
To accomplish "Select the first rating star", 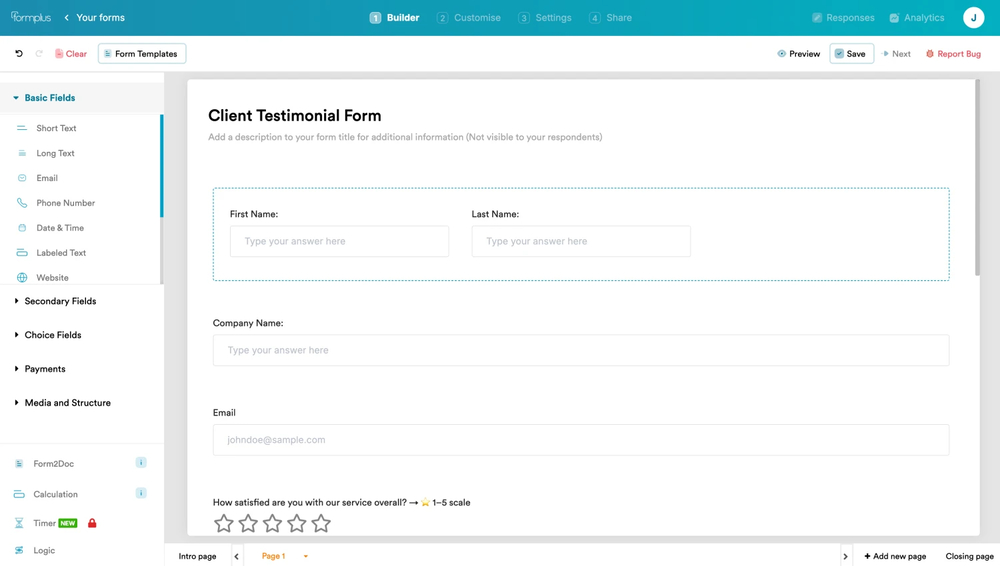I will point(224,523).
